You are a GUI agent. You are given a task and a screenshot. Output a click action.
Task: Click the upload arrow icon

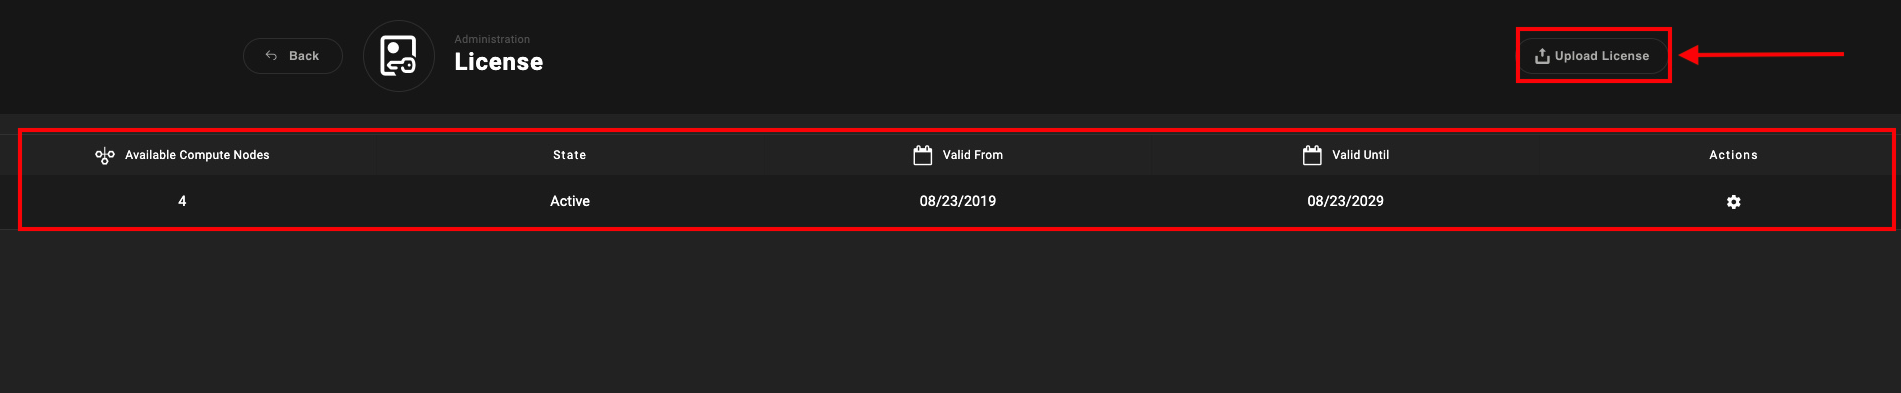[x=1542, y=56]
